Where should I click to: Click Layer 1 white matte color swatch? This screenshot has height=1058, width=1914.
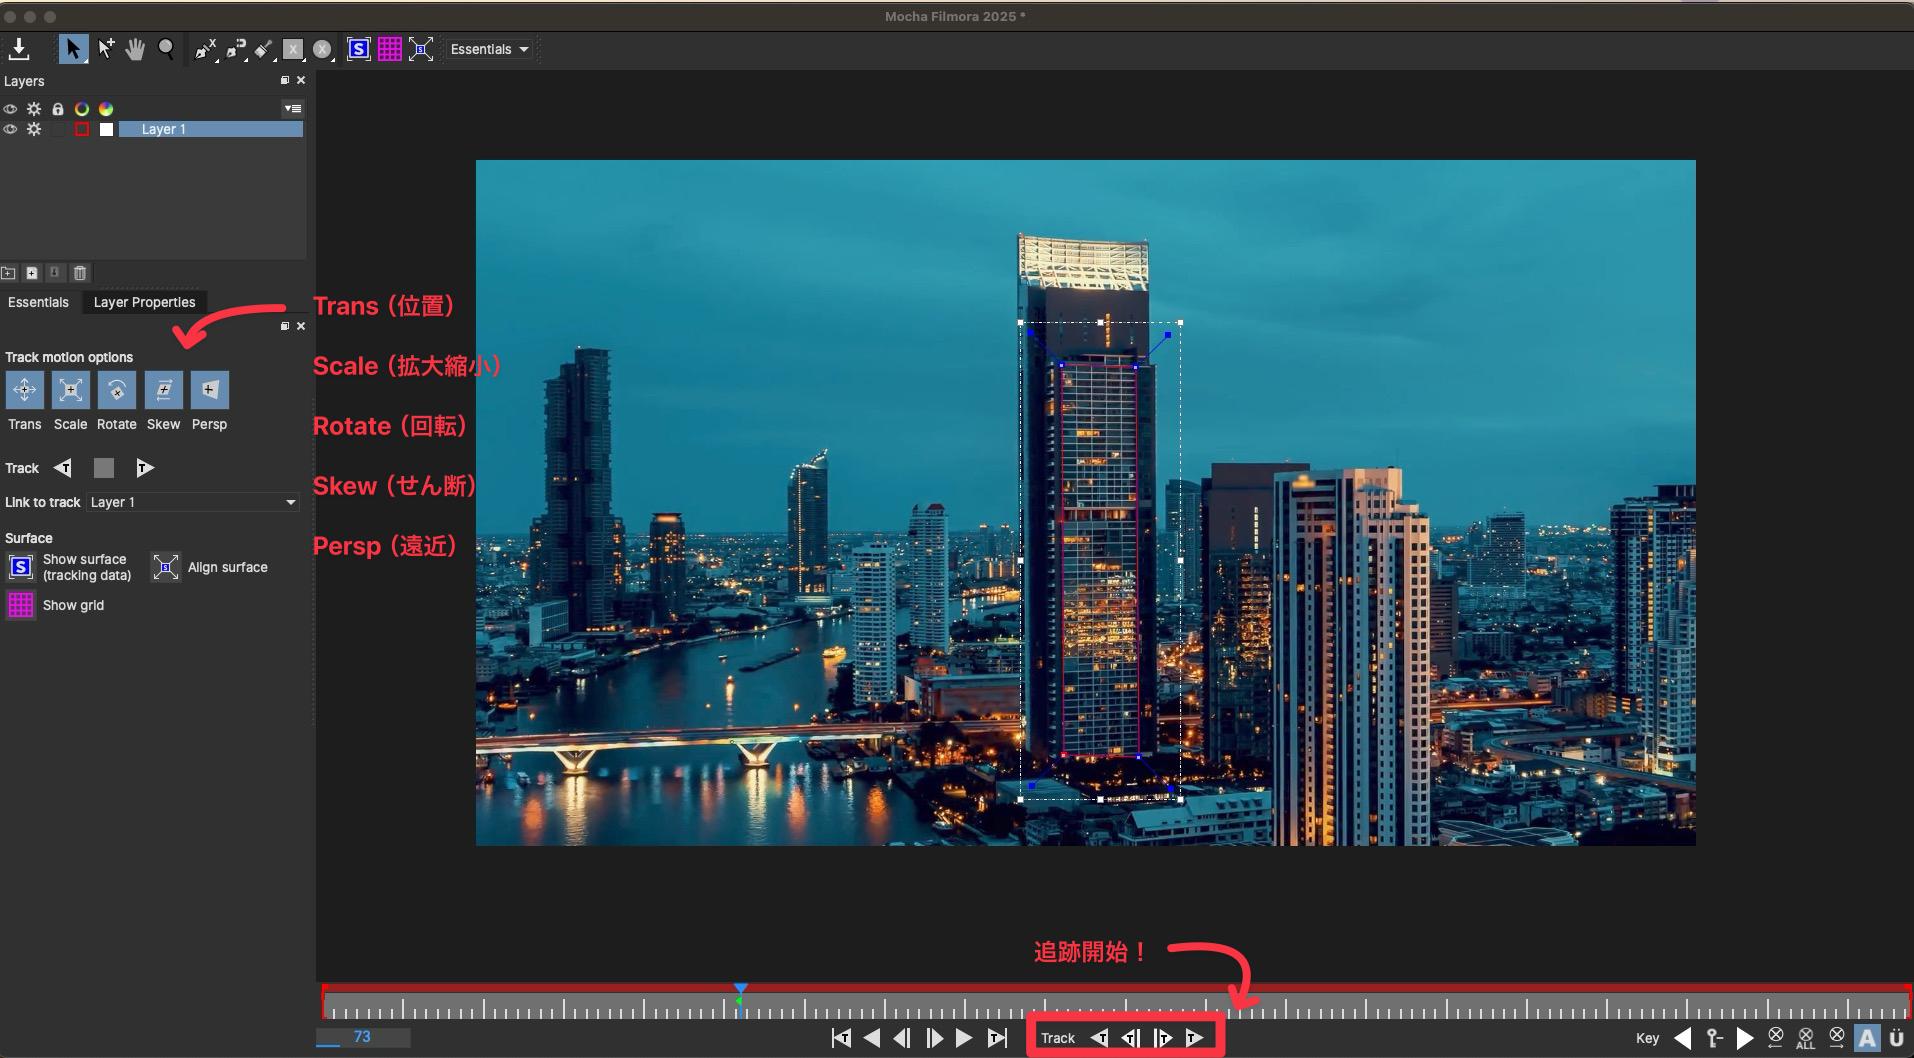[106, 129]
